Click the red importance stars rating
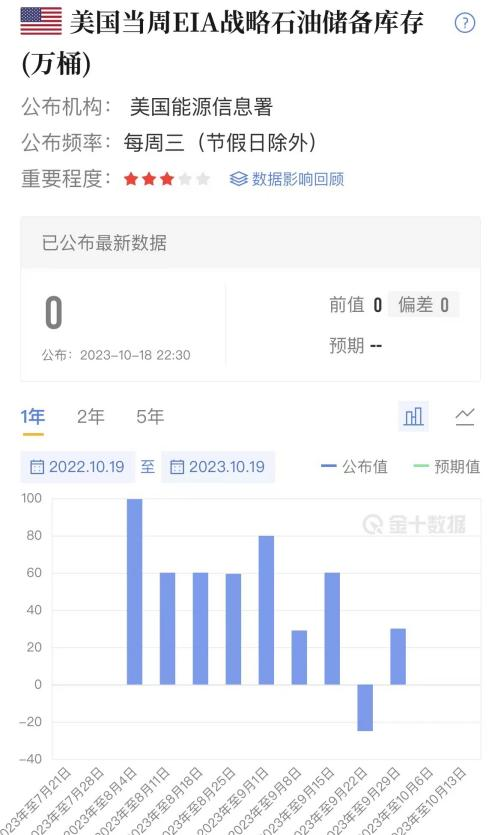This screenshot has width=501, height=835. [x=167, y=179]
